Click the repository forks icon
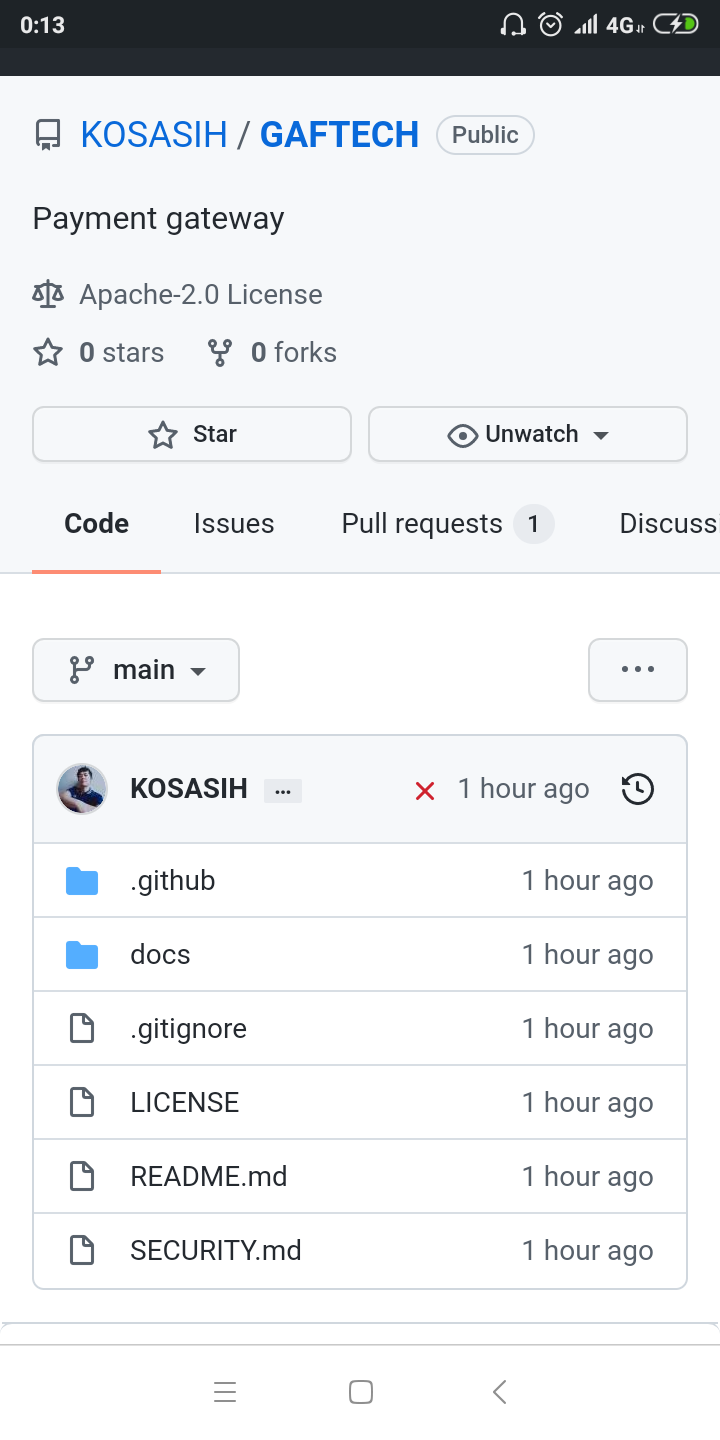Viewport: 720px width, 1440px height. click(x=219, y=353)
